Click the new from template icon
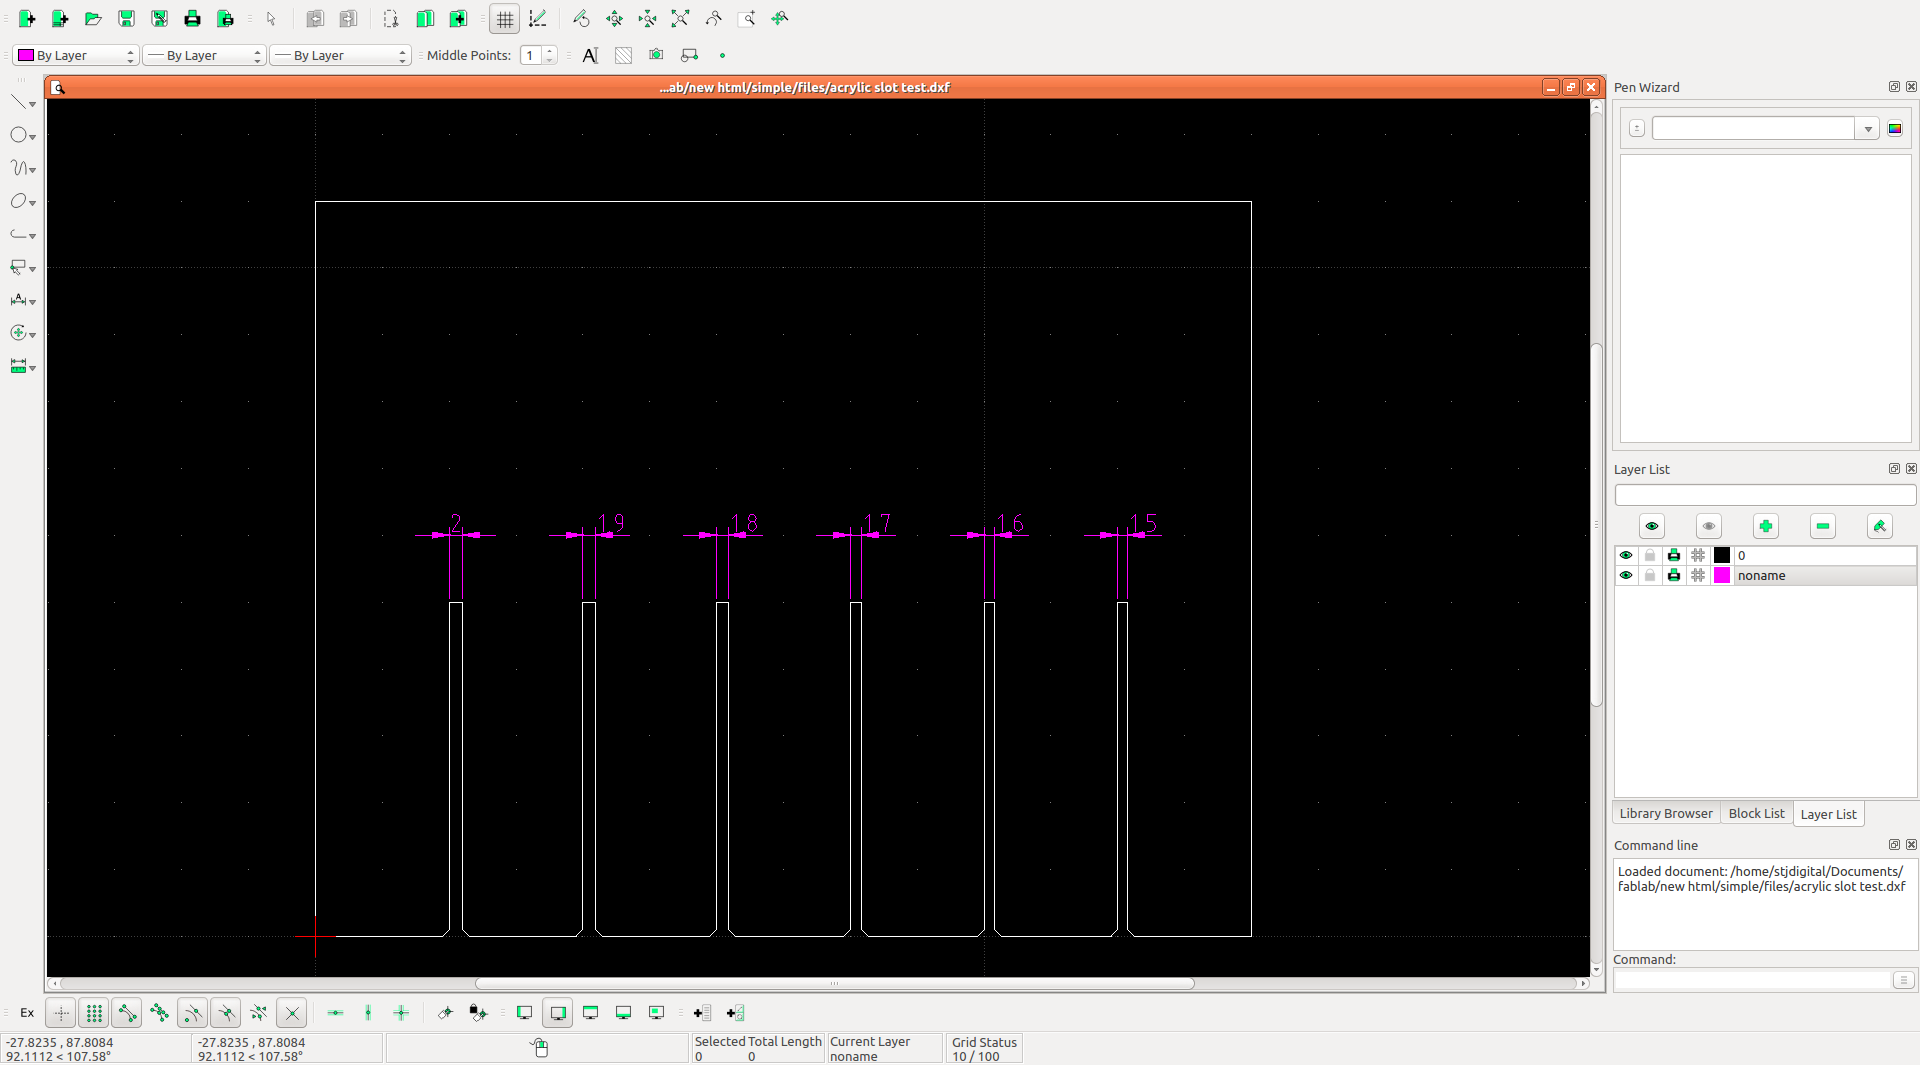The image size is (1920, 1065). pos(60,18)
